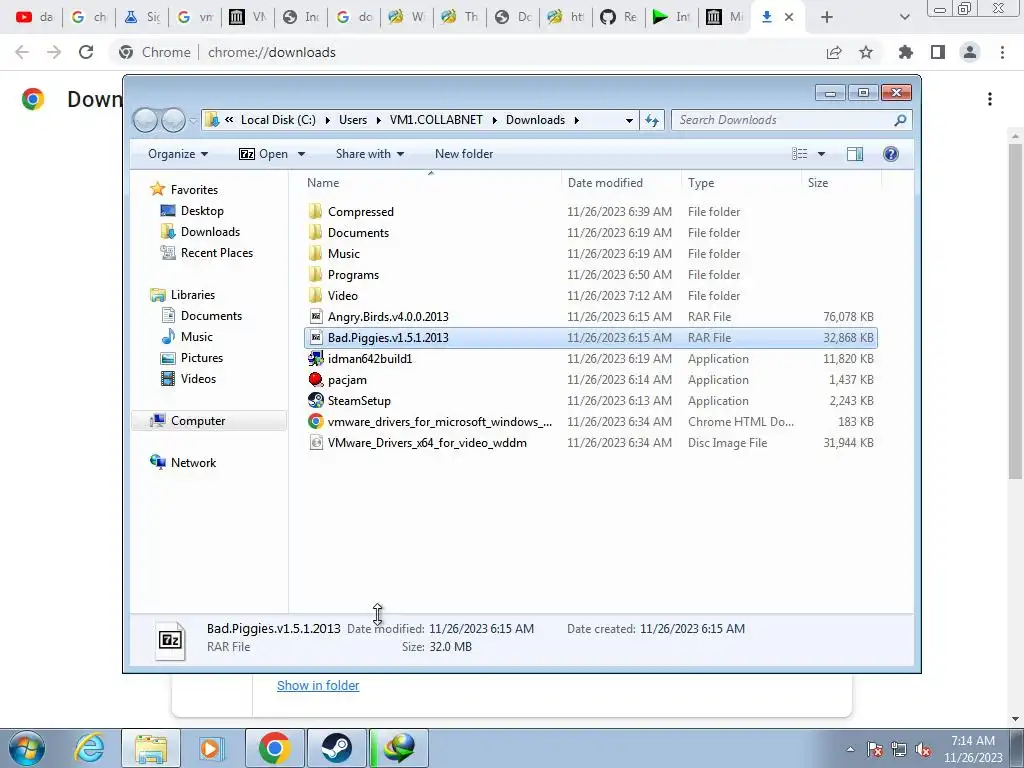Screen dimensions: 1024x768
Task: Click the Open button with 7z icon
Action: click(x=263, y=154)
